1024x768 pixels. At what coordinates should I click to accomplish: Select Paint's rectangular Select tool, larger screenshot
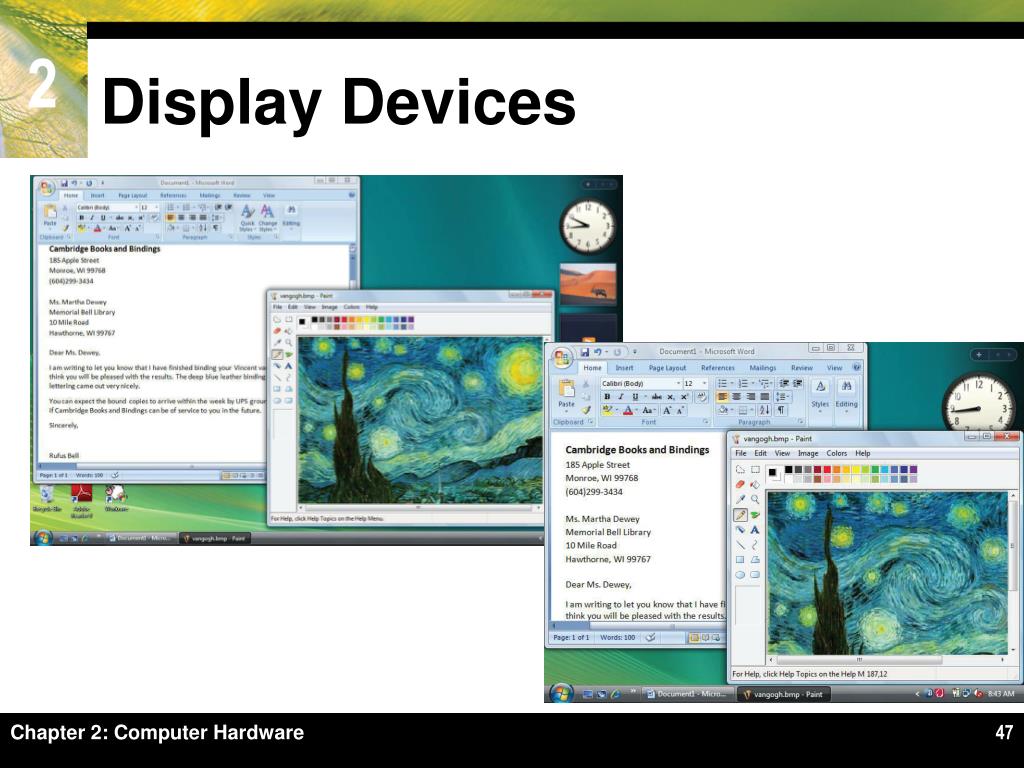(x=755, y=469)
